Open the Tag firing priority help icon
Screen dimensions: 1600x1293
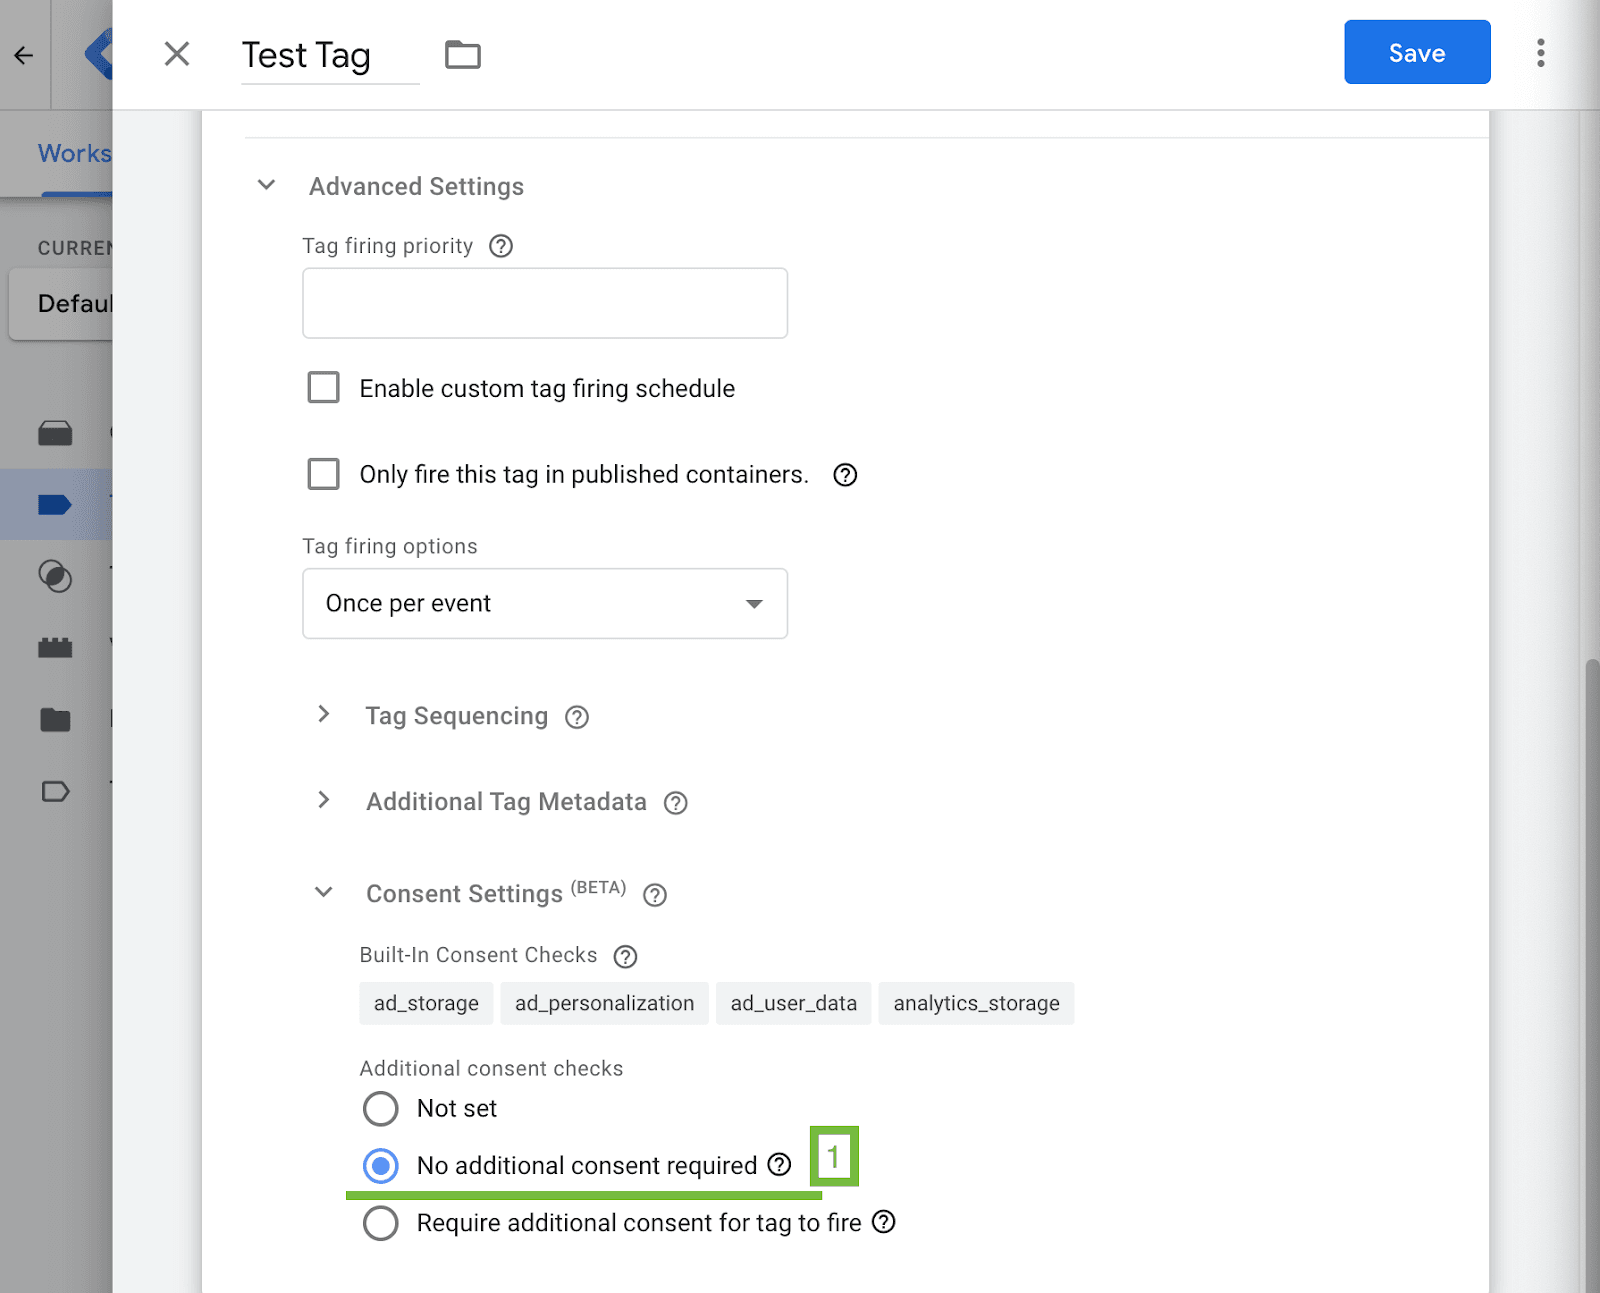tap(501, 245)
